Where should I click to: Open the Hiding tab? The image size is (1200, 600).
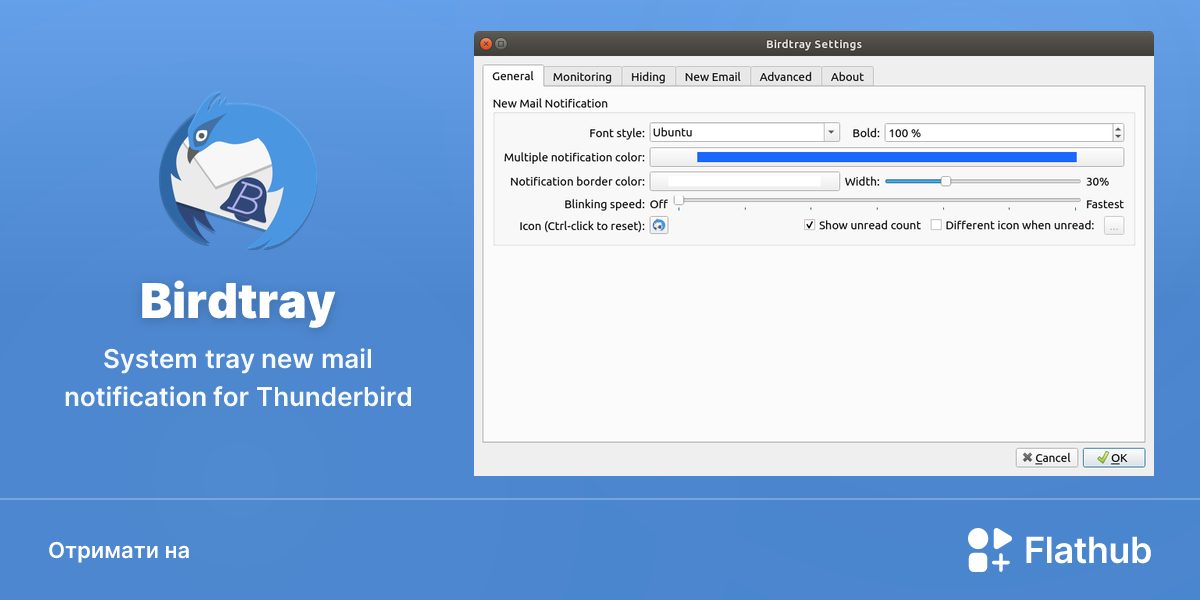coord(648,77)
